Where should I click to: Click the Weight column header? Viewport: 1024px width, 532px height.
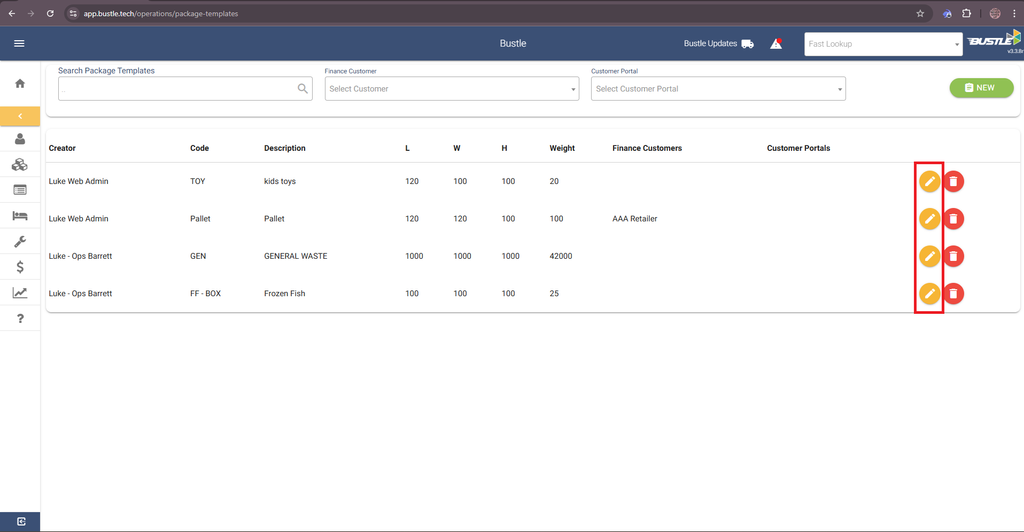click(562, 148)
